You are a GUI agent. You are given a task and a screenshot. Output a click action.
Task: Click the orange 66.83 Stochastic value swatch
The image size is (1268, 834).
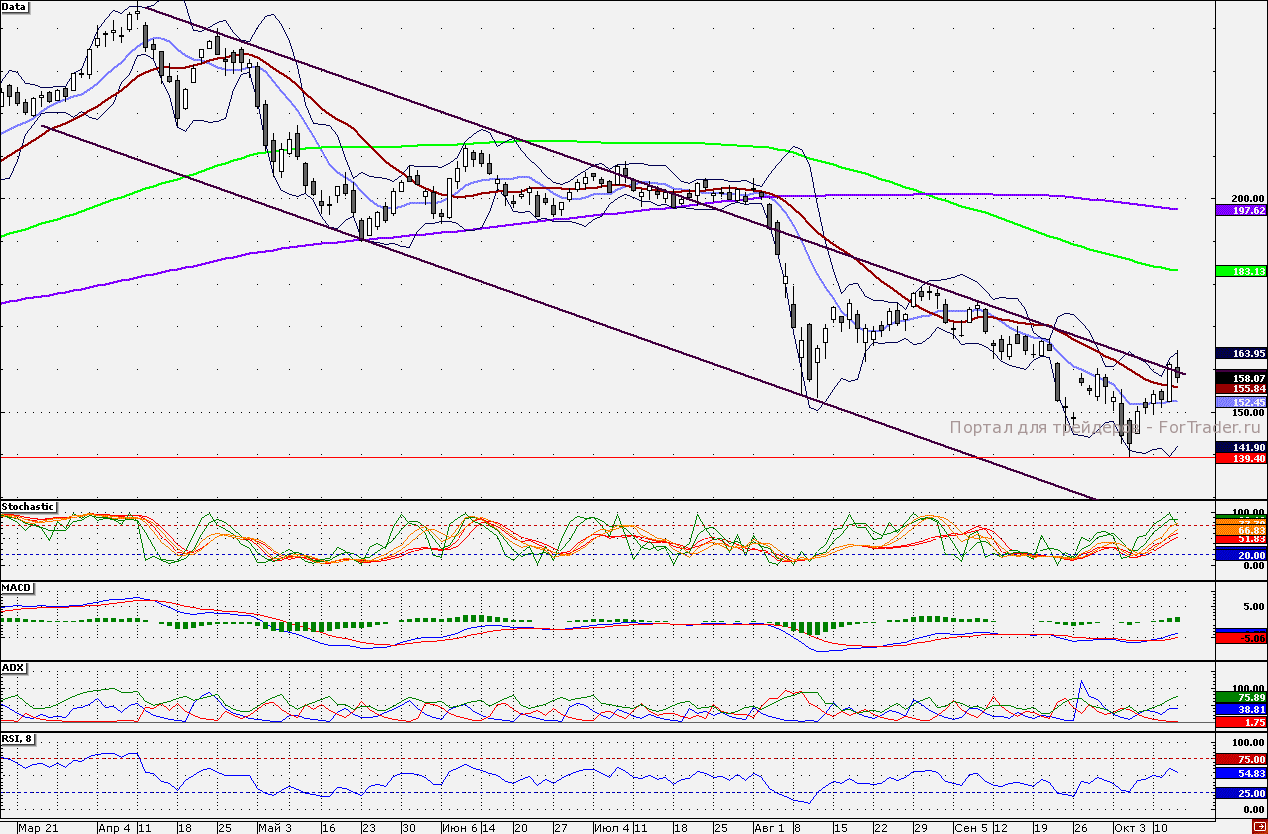pos(1241,531)
